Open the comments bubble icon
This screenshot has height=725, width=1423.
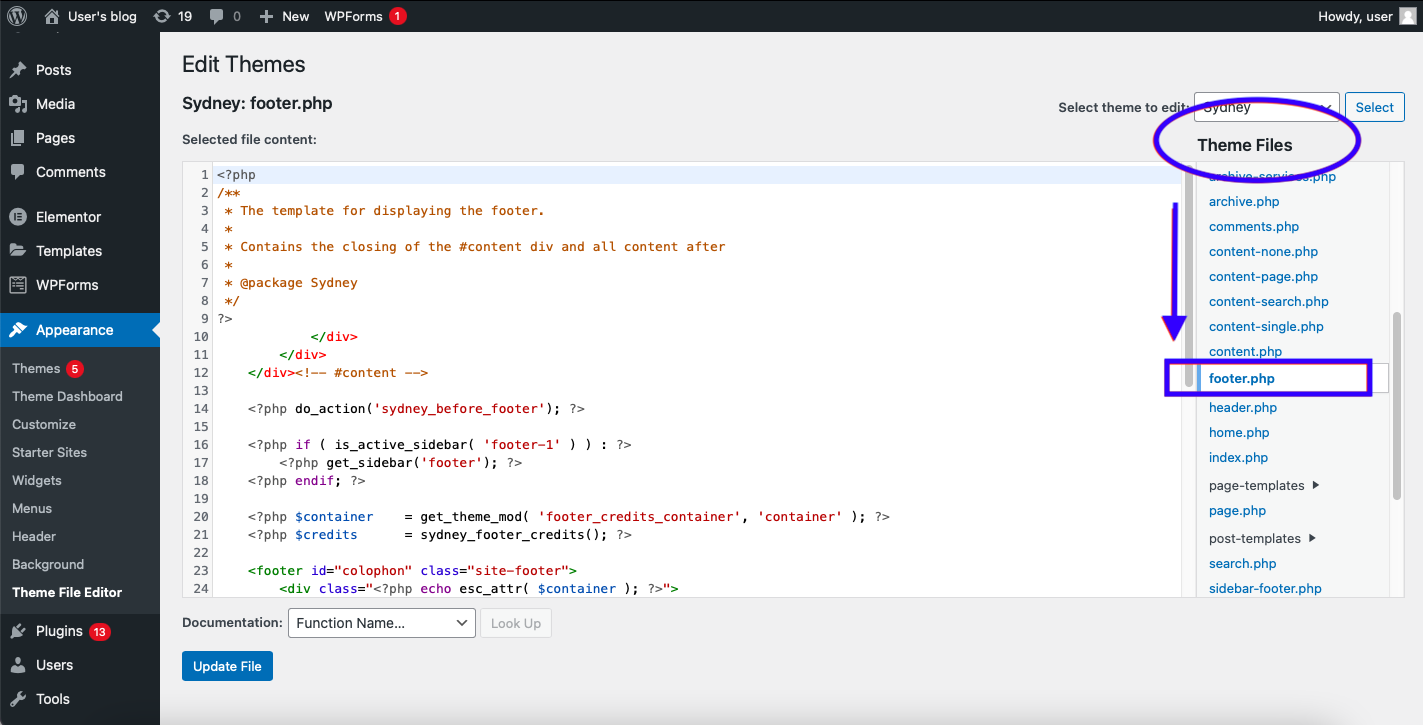(216, 16)
